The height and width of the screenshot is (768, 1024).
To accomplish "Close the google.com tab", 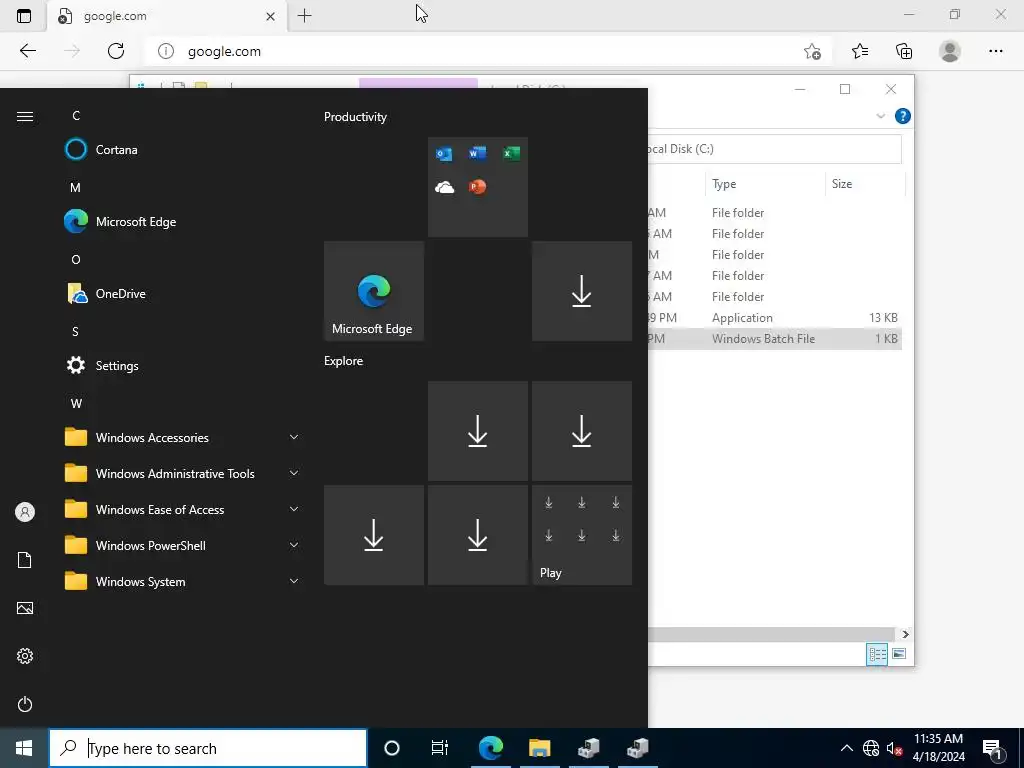I will [x=270, y=16].
